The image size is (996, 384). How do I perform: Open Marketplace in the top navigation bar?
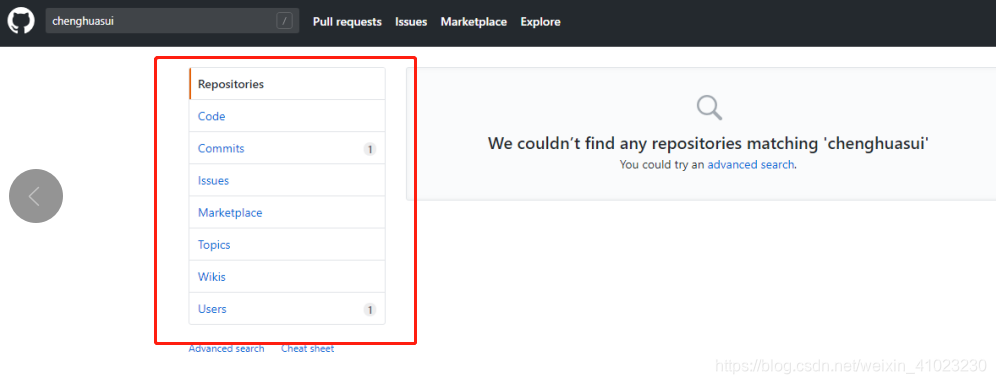pos(474,22)
